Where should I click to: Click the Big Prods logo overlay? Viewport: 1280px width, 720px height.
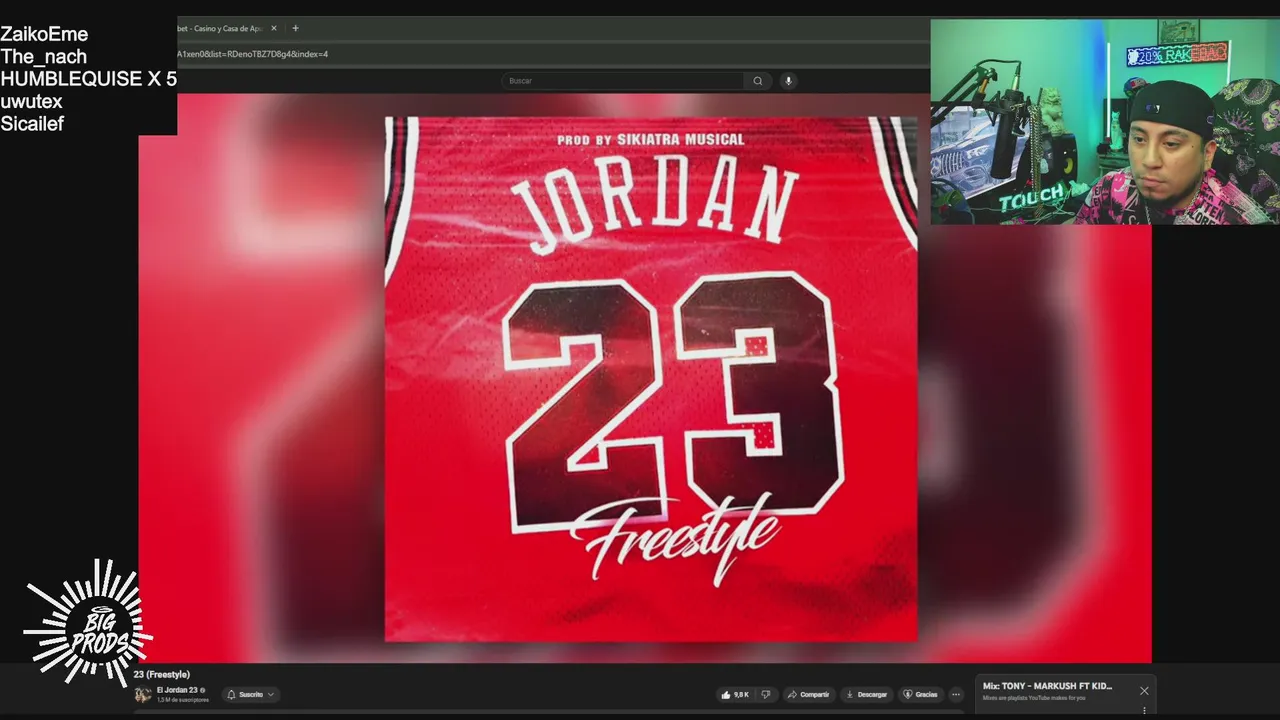pos(88,623)
